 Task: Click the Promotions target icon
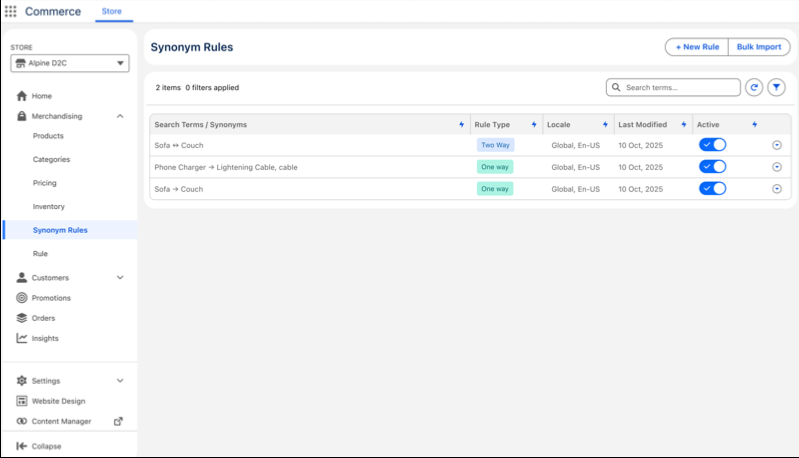click(x=21, y=298)
